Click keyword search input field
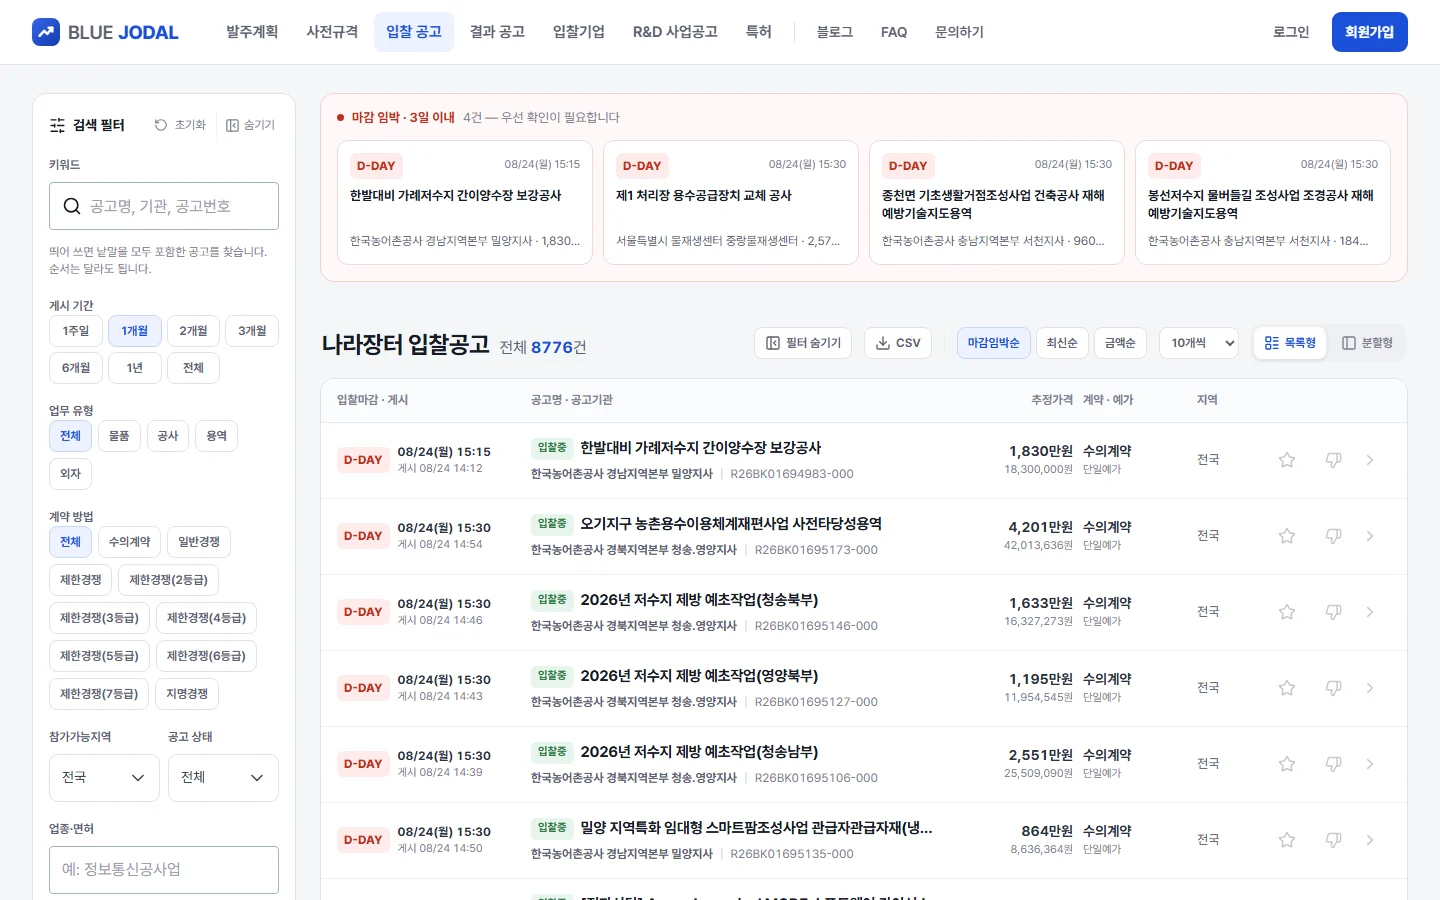The height and width of the screenshot is (900, 1440). click(x=164, y=206)
